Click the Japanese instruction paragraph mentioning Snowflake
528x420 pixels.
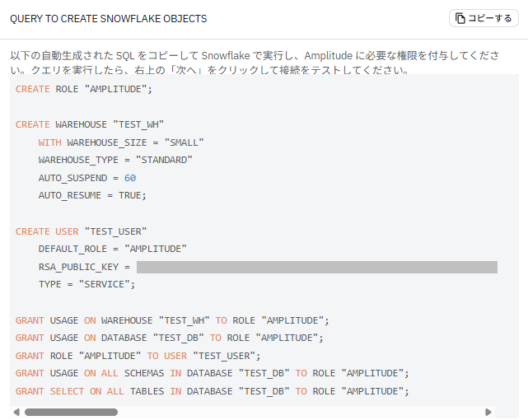(x=255, y=62)
